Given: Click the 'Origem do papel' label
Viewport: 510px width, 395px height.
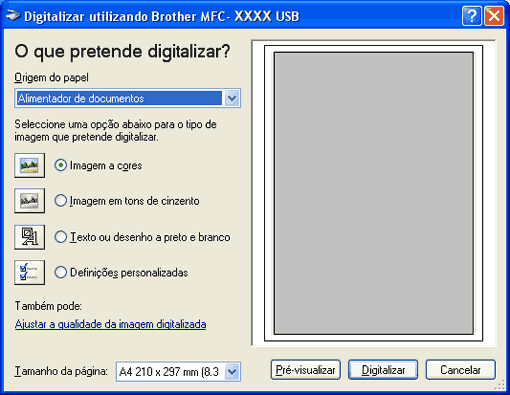Looking at the screenshot, I should [52, 77].
